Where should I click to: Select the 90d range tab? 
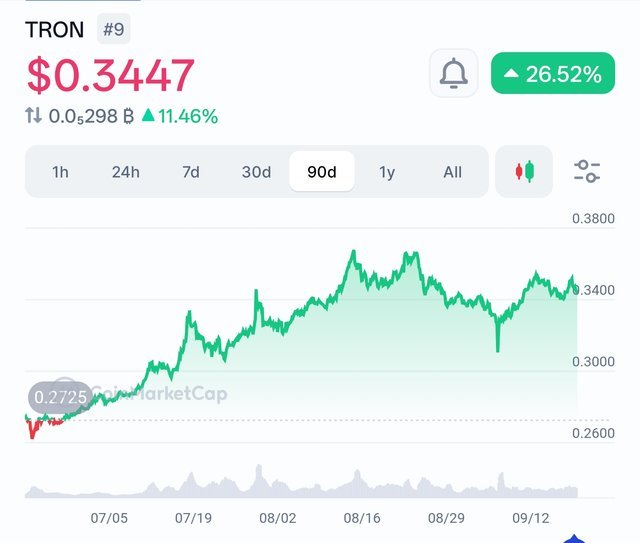pyautogui.click(x=322, y=172)
